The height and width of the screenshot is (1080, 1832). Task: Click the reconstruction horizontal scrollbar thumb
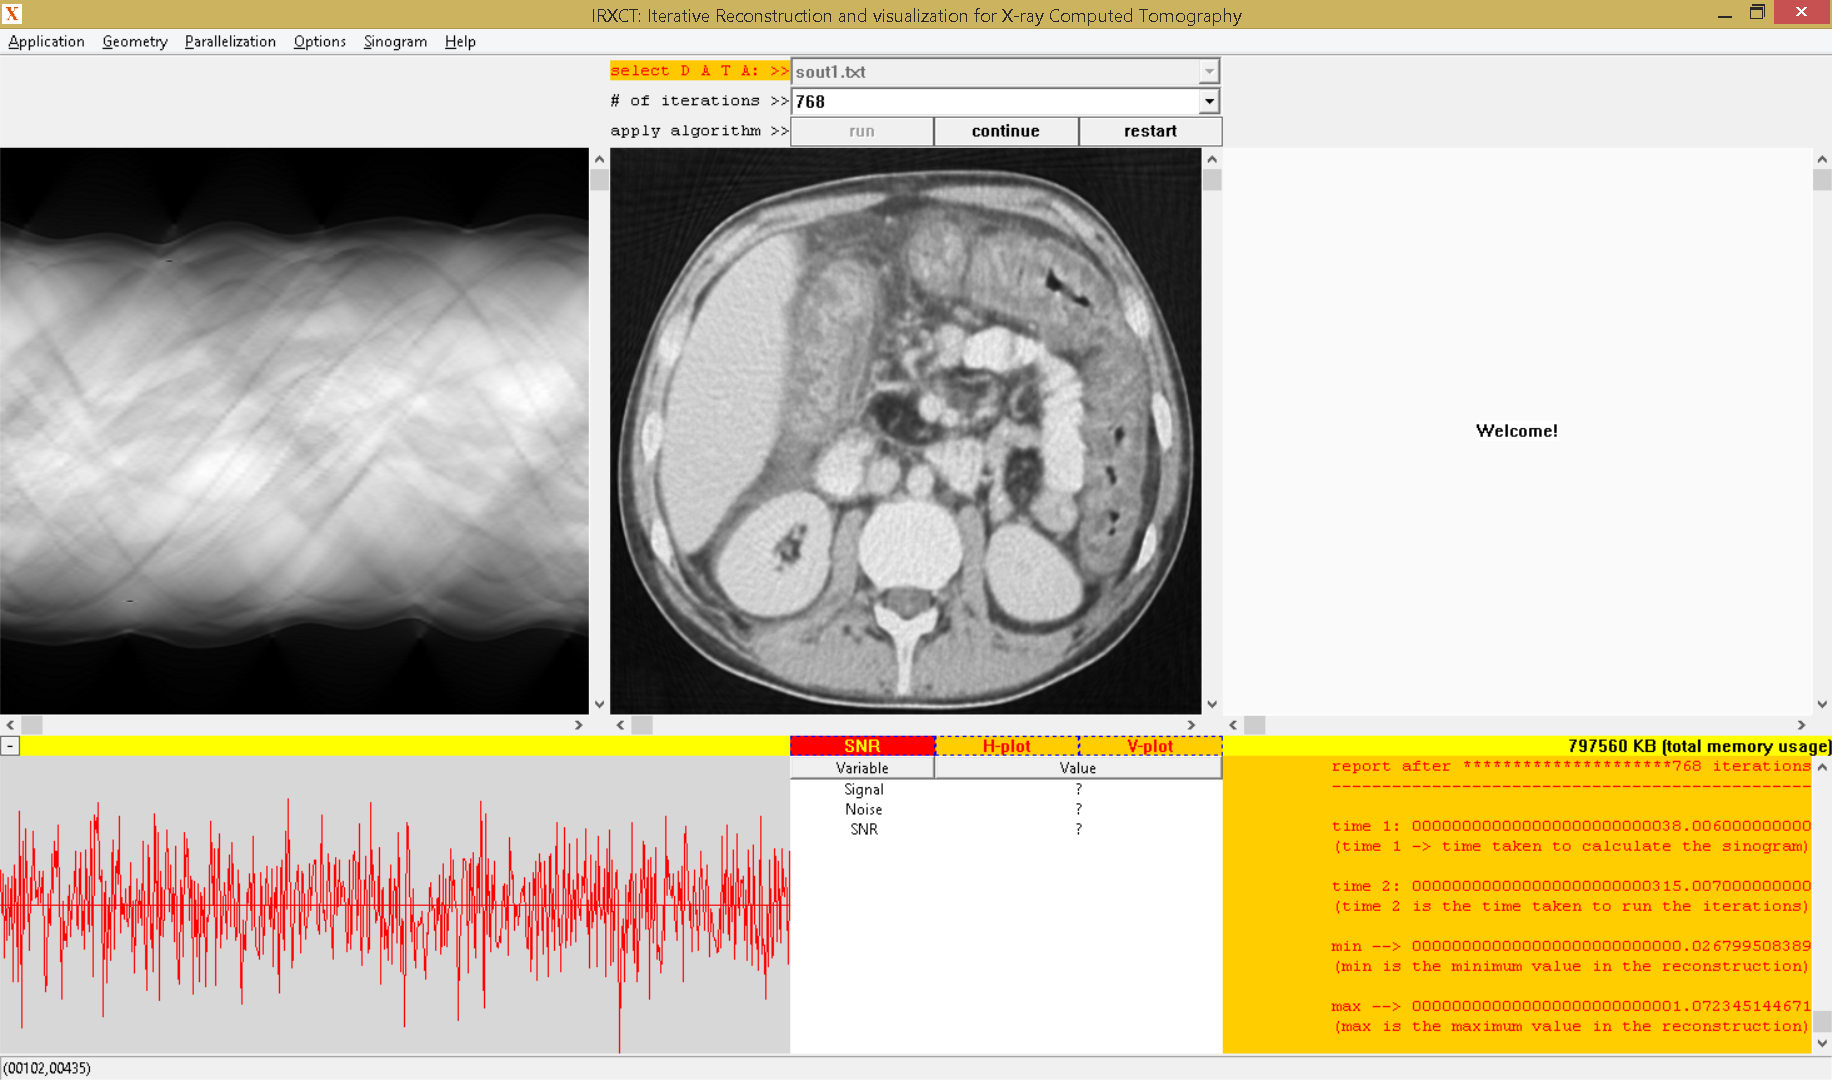(642, 725)
